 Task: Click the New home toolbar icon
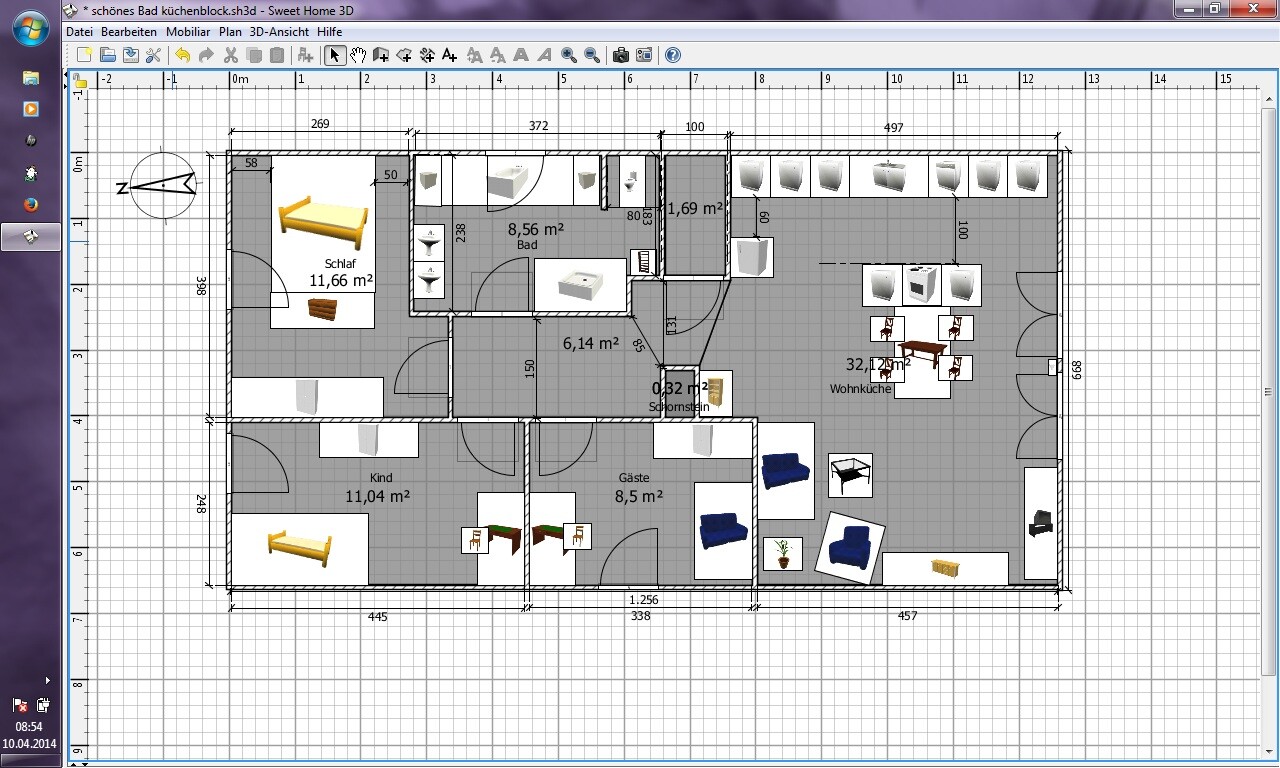point(84,55)
